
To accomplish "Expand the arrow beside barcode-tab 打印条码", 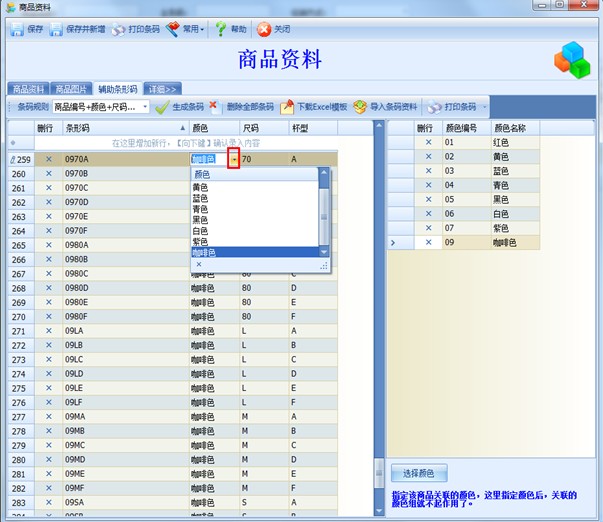I will pos(485,107).
